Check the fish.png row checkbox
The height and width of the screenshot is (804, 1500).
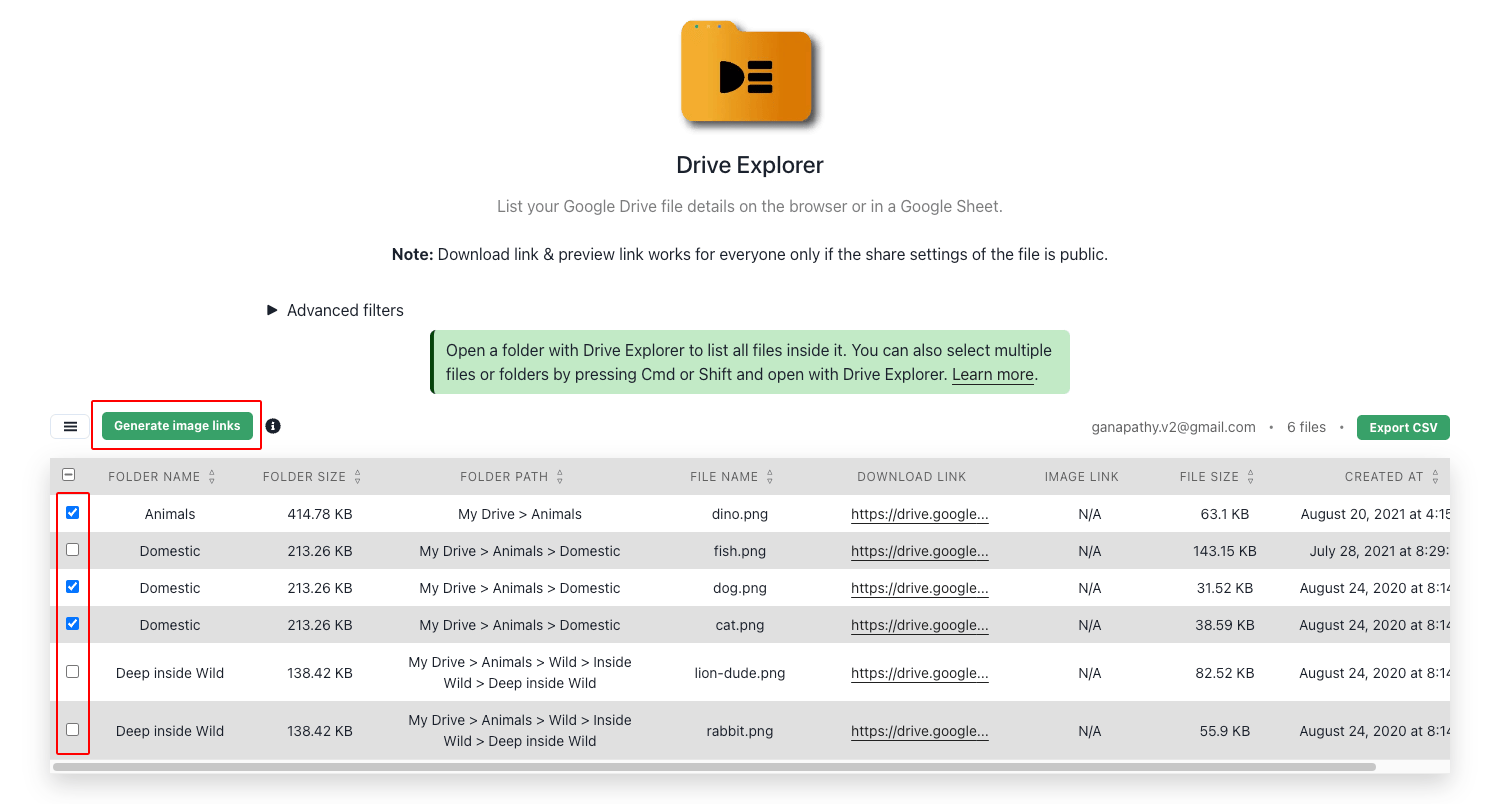pyautogui.click(x=72, y=549)
